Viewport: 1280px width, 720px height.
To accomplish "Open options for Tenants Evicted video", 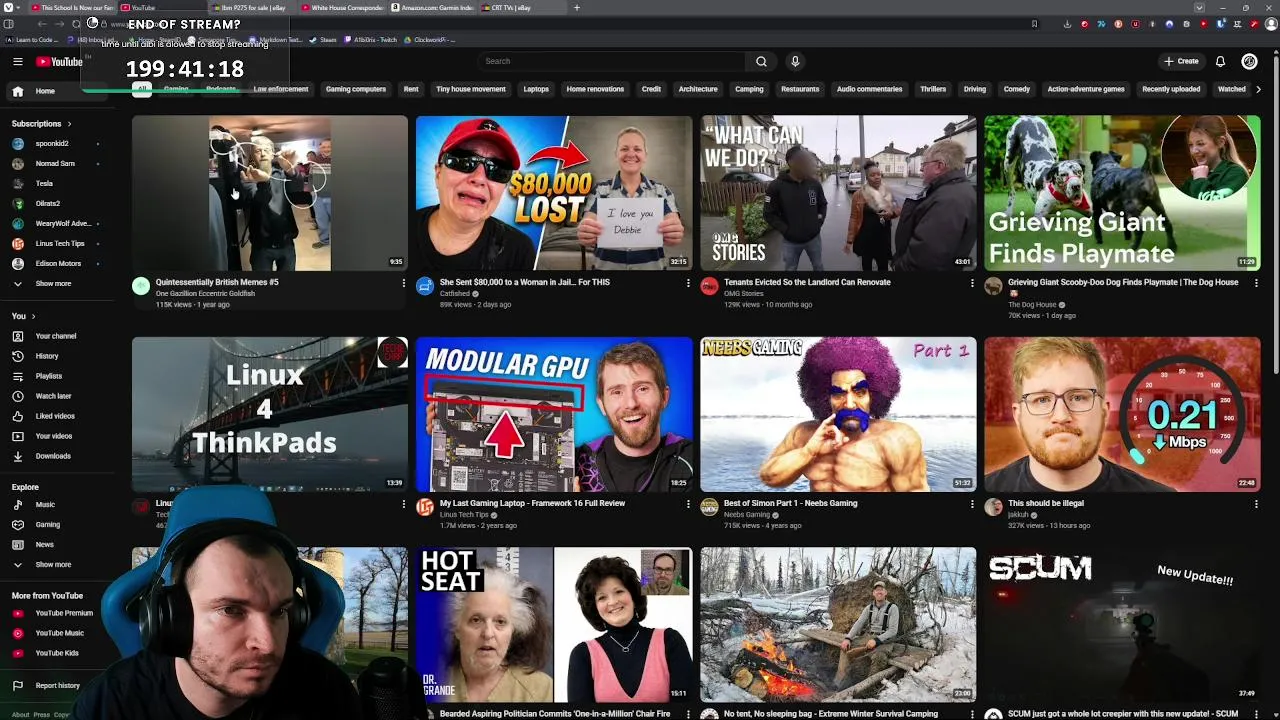I will pyautogui.click(x=971, y=284).
